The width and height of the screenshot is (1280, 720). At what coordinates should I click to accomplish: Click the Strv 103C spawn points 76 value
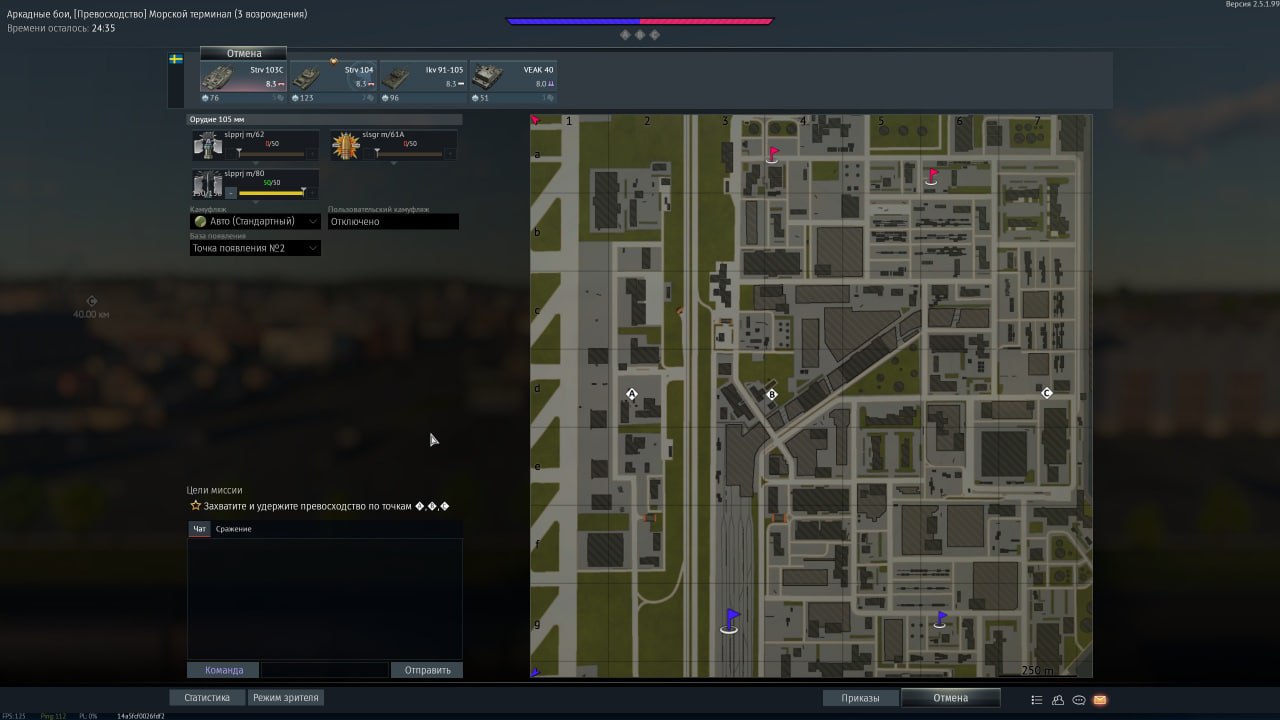coord(210,98)
